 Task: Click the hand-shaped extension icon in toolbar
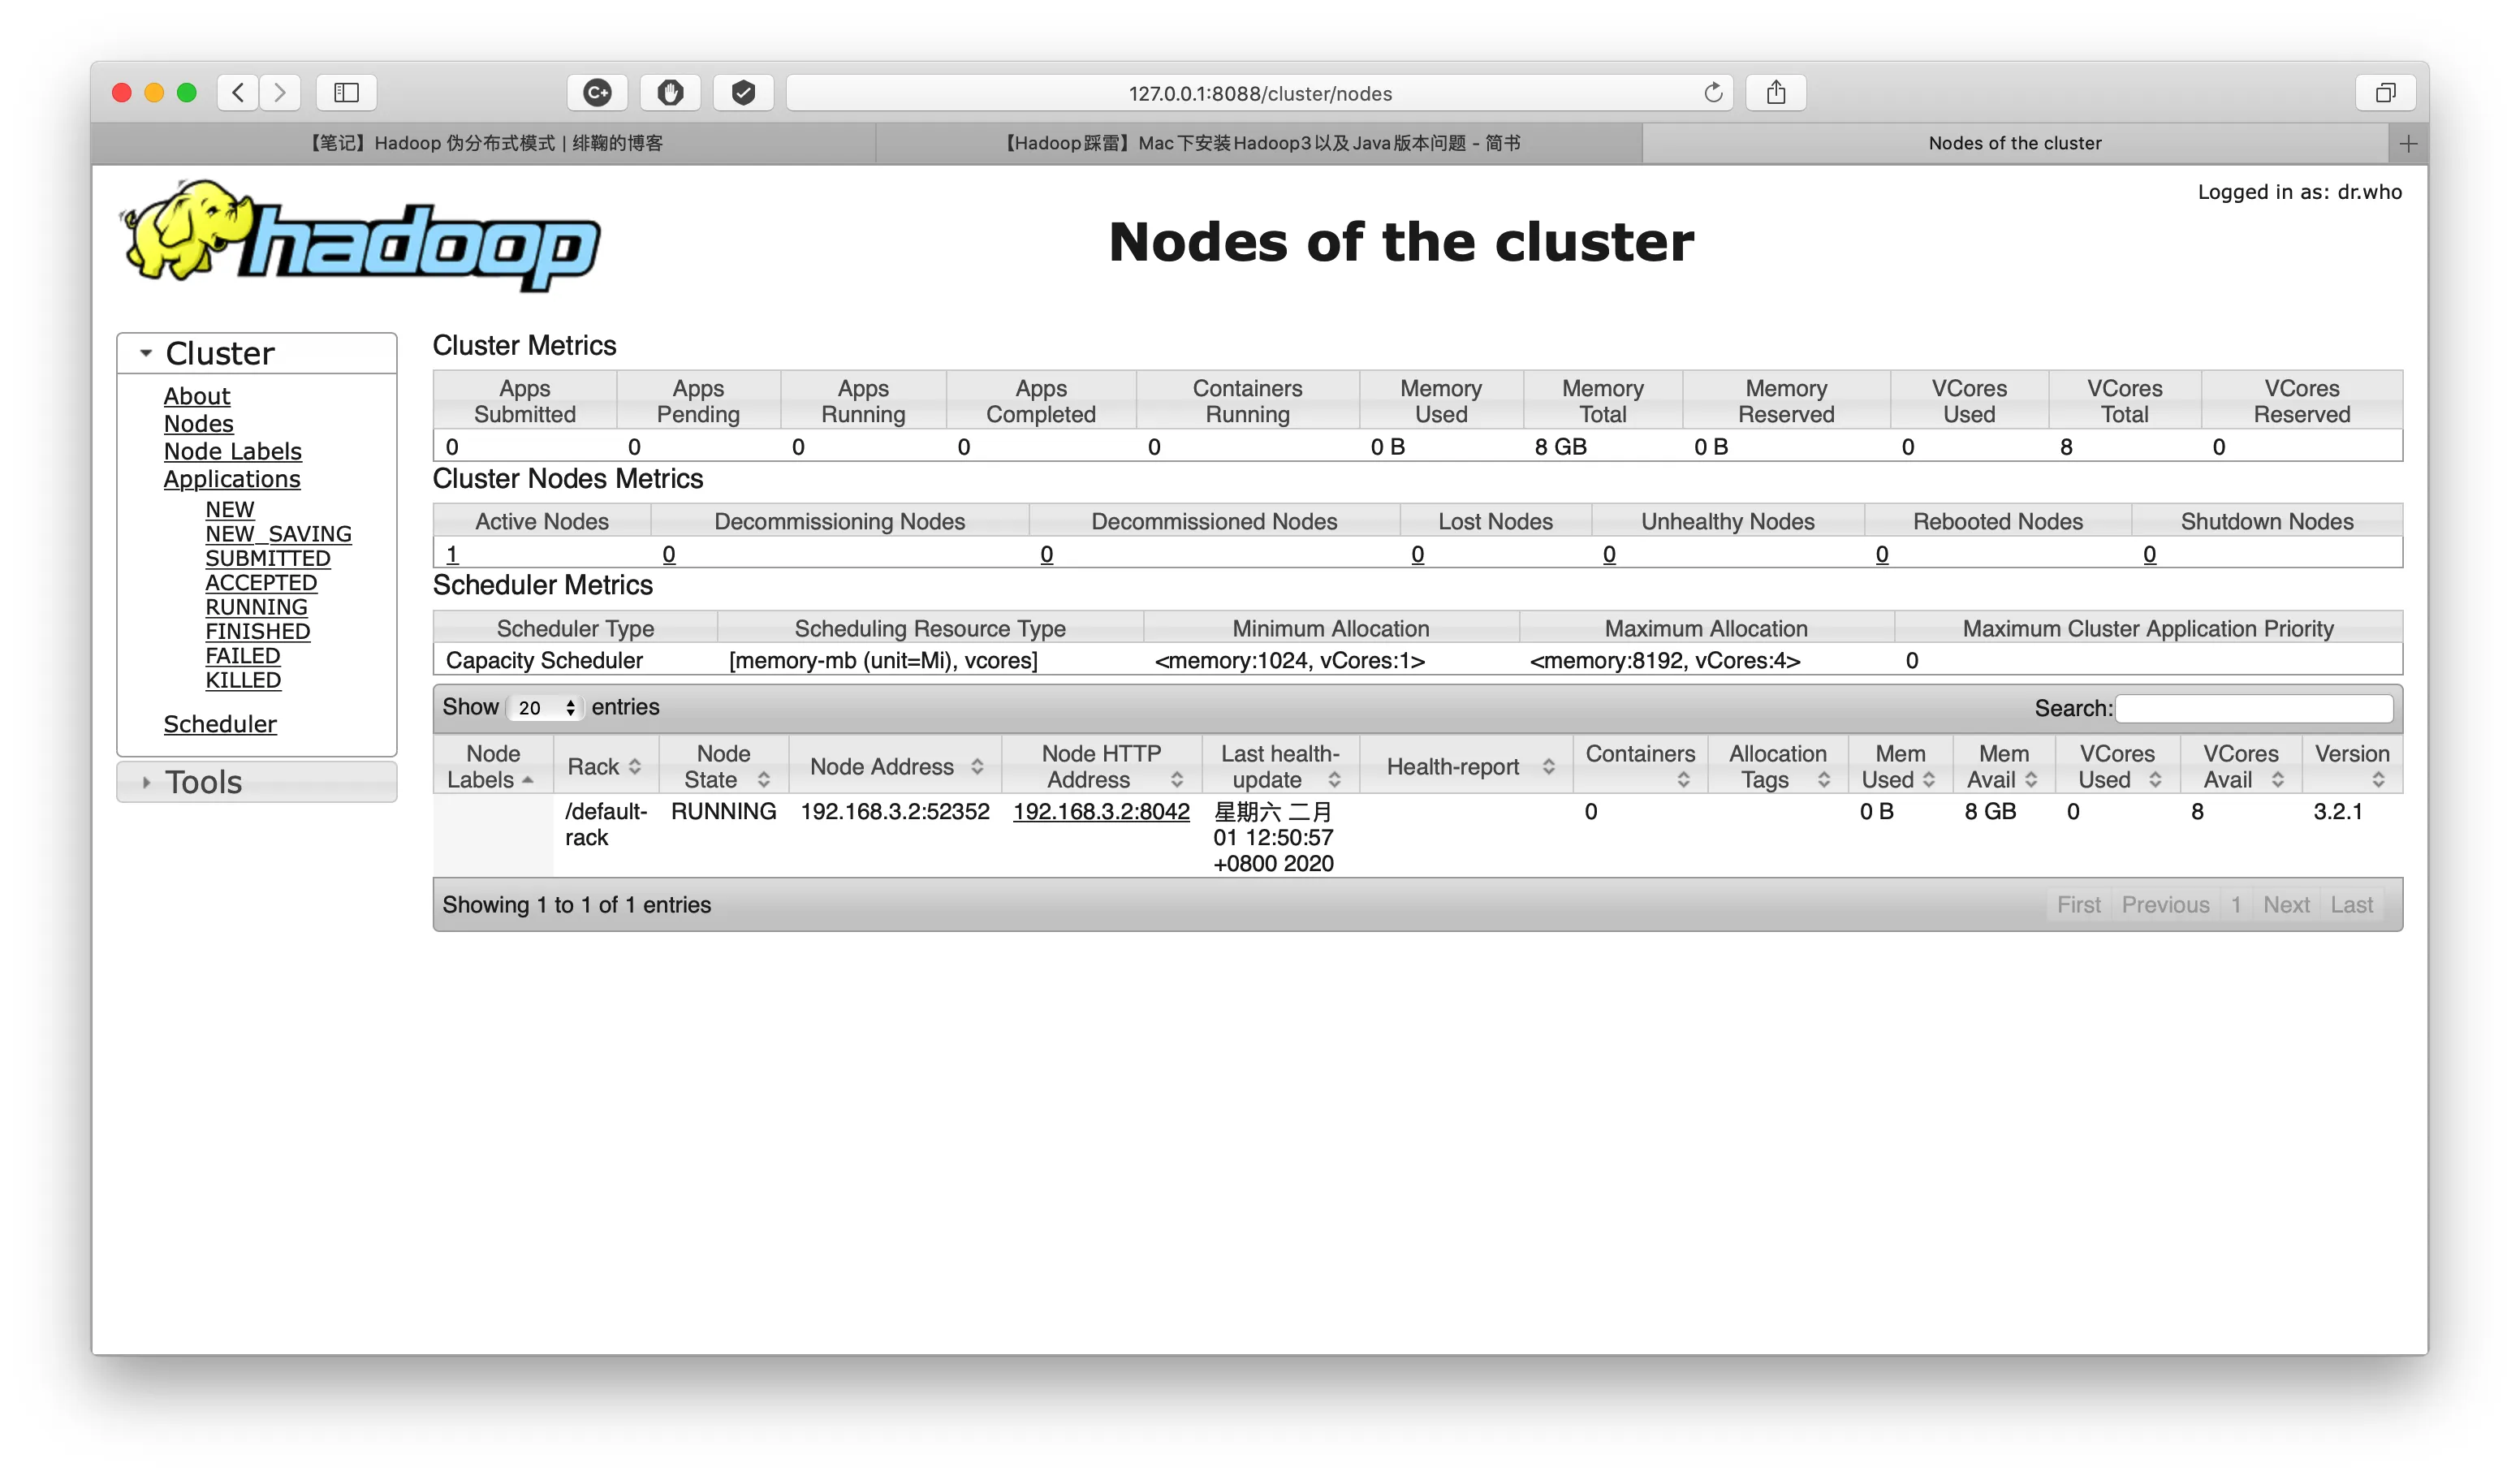[670, 93]
